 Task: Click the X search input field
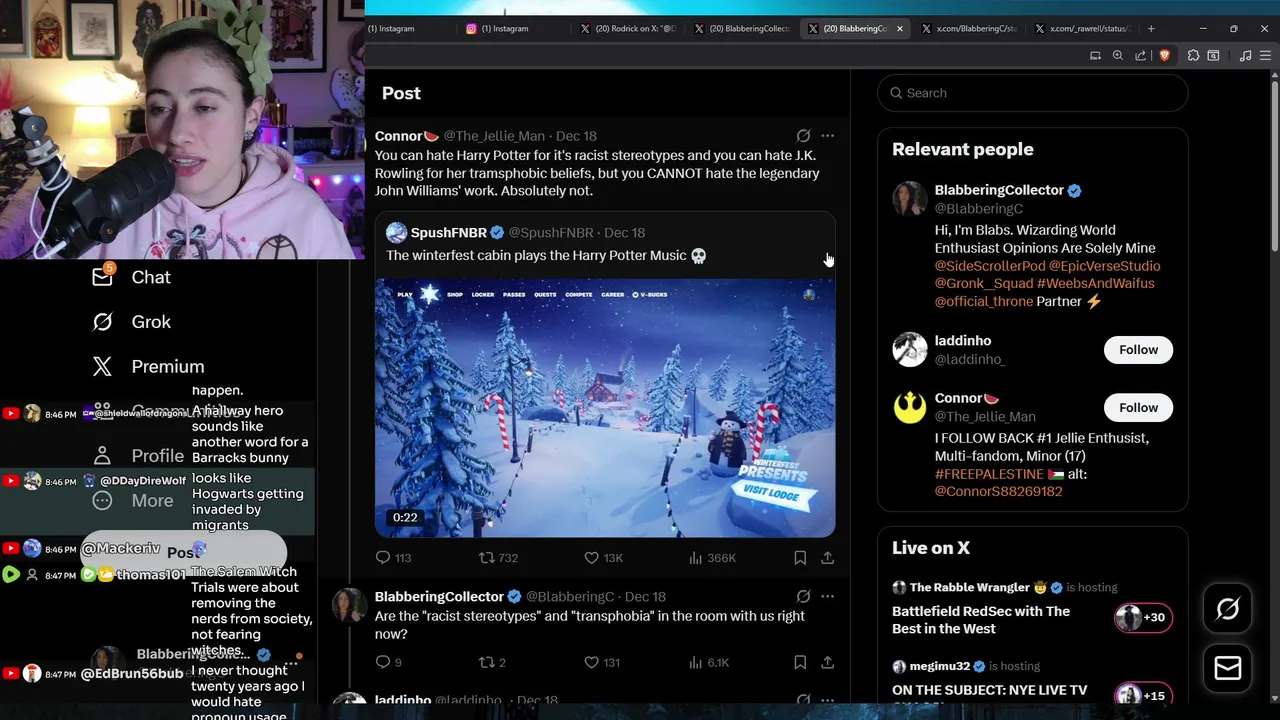click(1033, 93)
